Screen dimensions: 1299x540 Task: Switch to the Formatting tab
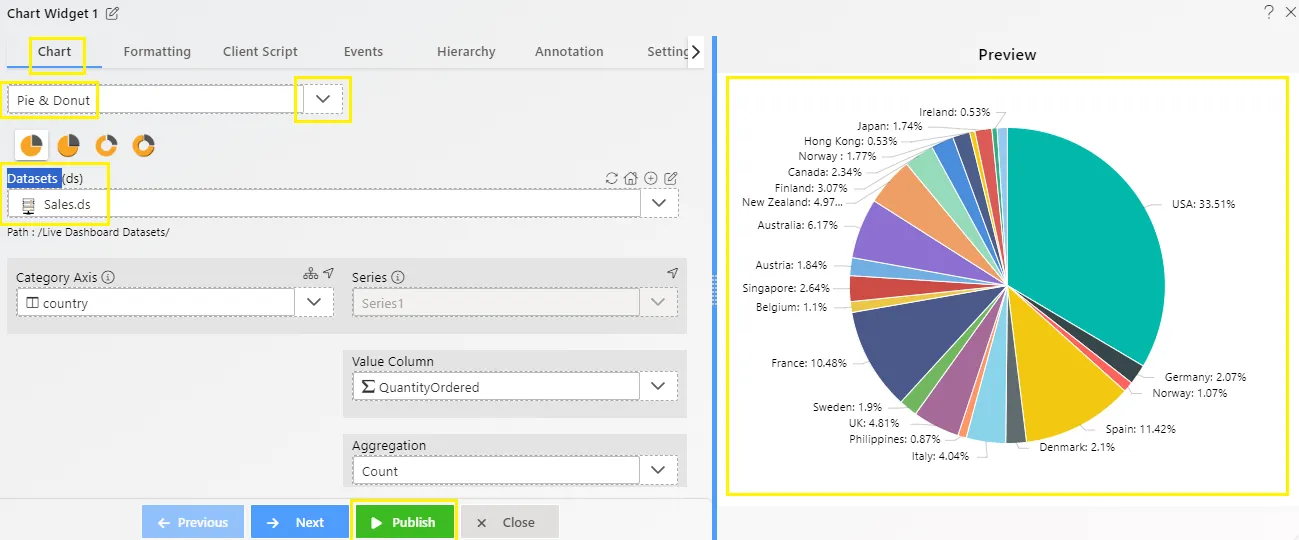click(x=157, y=51)
